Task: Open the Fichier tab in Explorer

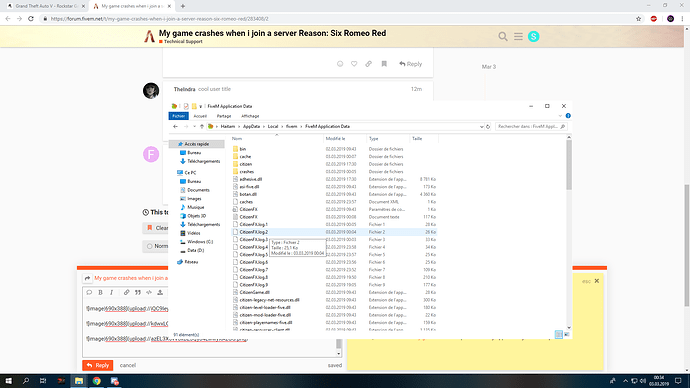Action: click(178, 116)
